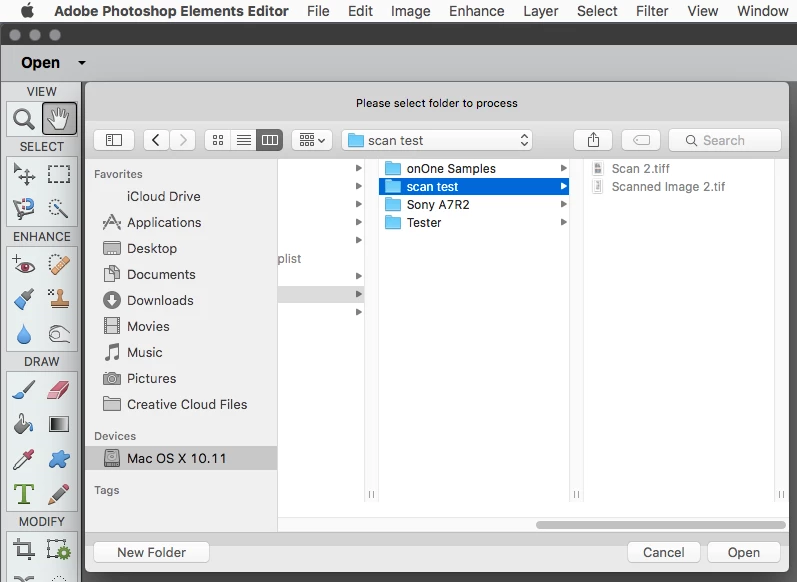
Task: Select the Quick Selection tool
Action: (59, 208)
